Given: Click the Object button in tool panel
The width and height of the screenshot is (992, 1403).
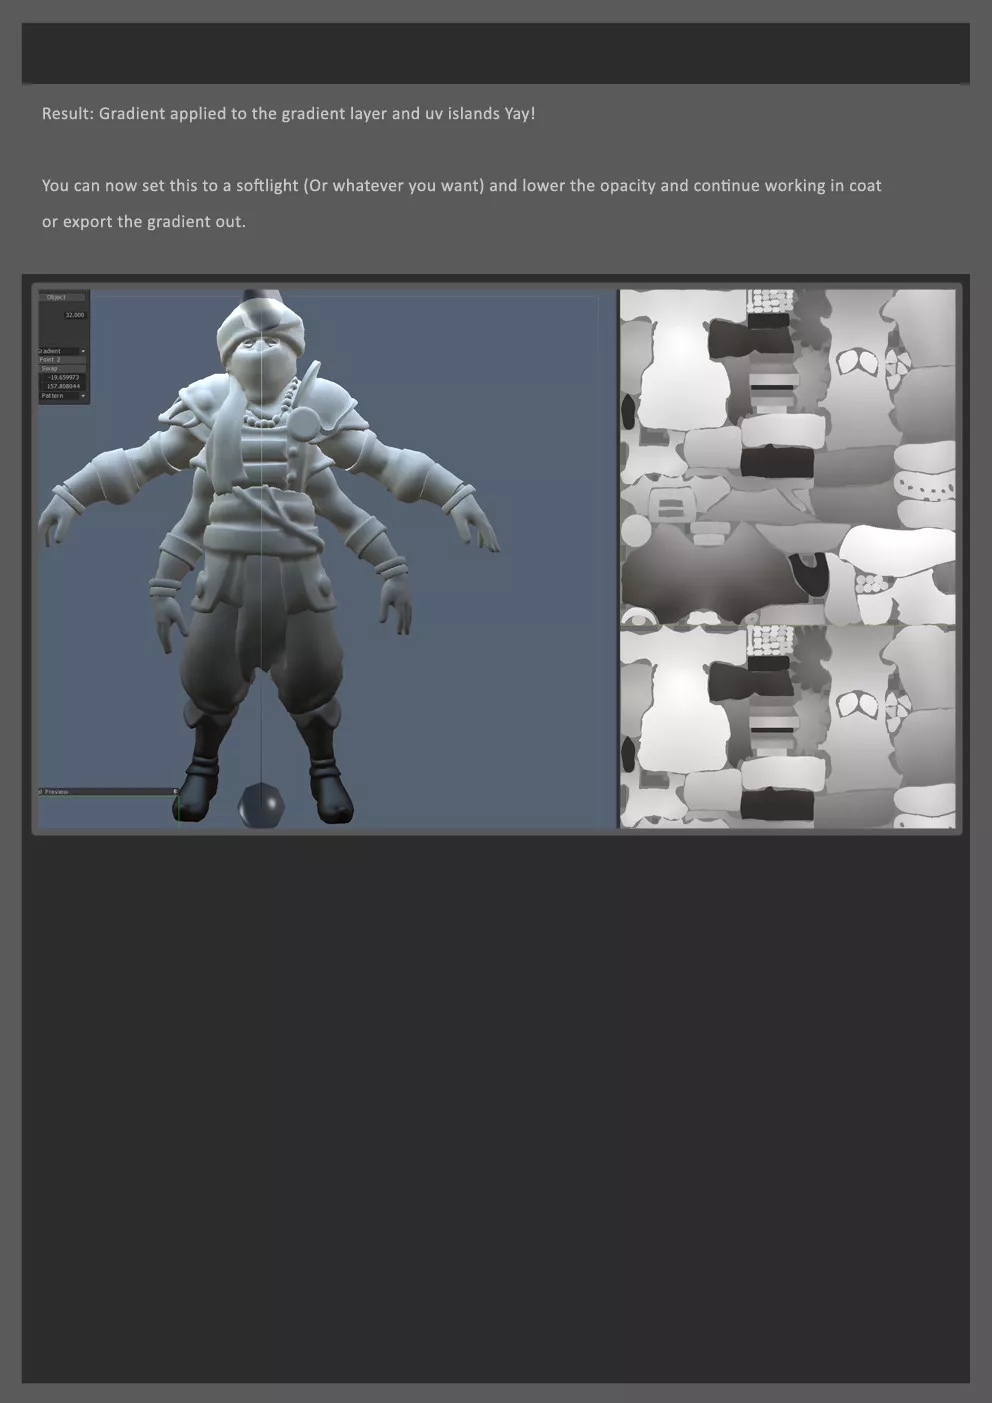Looking at the screenshot, I should tap(57, 297).
